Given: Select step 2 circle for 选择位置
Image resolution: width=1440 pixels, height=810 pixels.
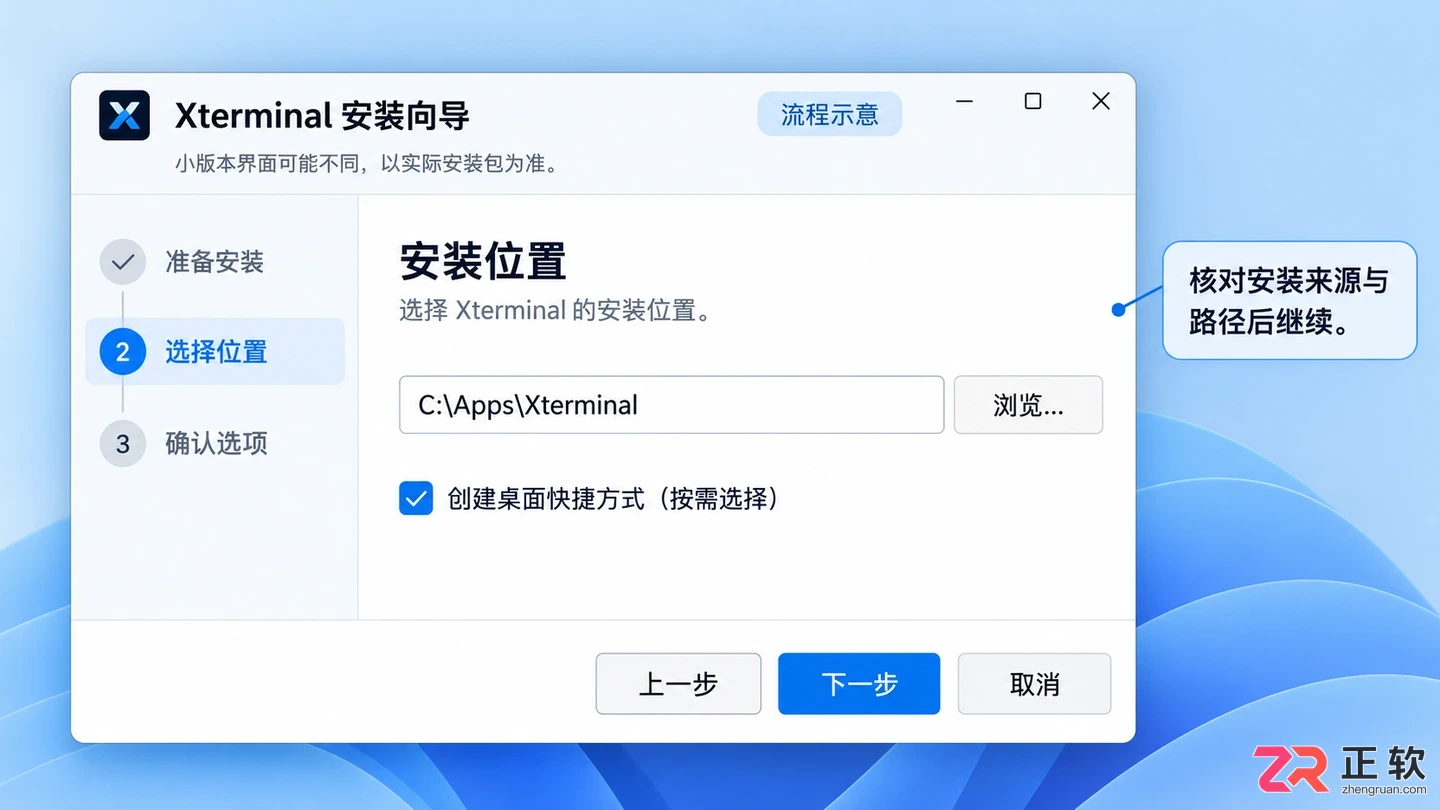Looking at the screenshot, I should tap(123, 352).
